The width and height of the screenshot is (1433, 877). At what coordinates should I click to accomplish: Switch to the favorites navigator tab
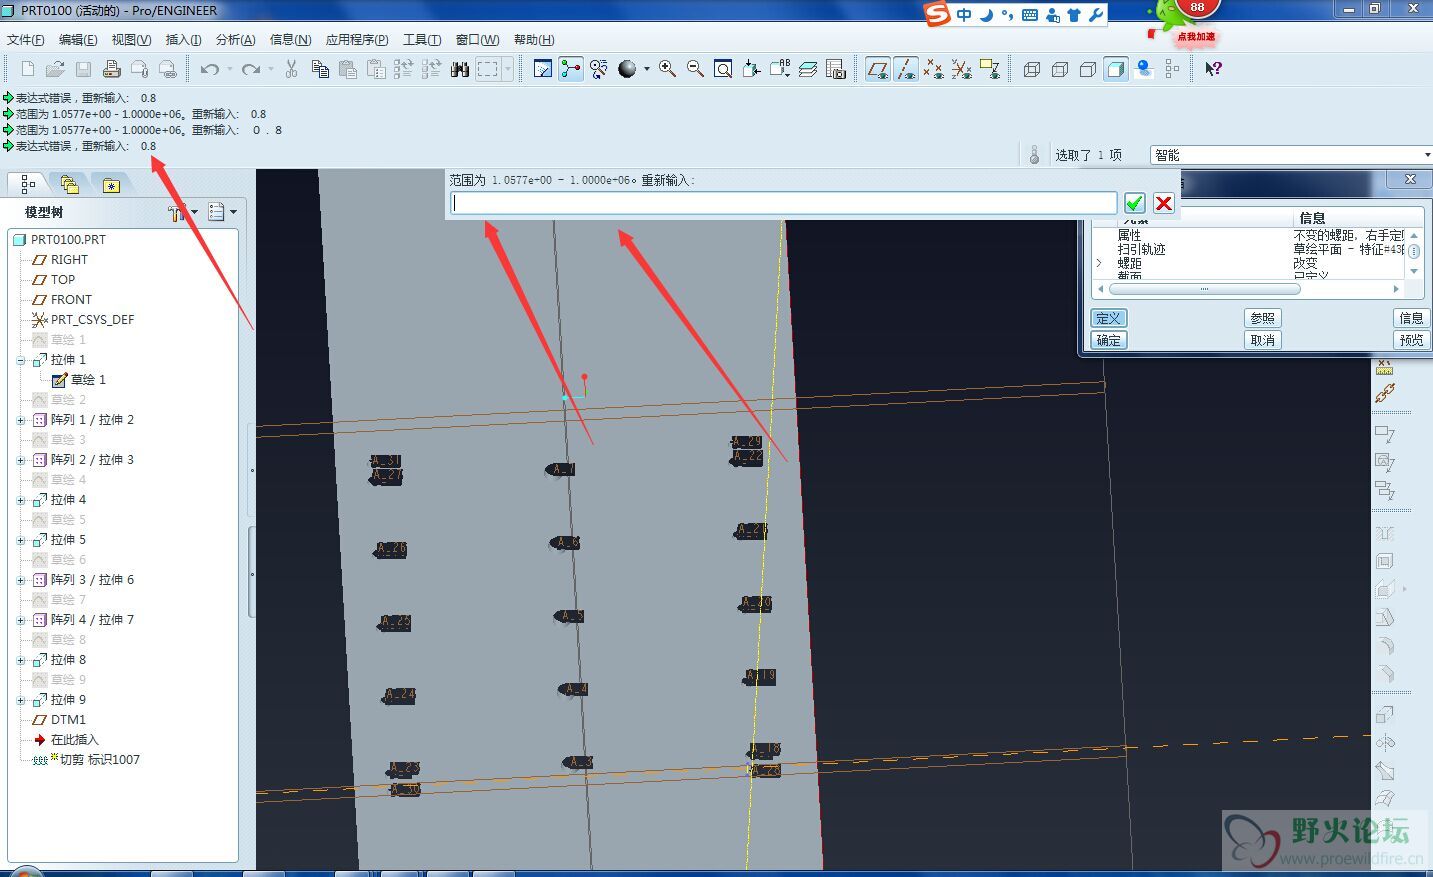pyautogui.click(x=111, y=184)
